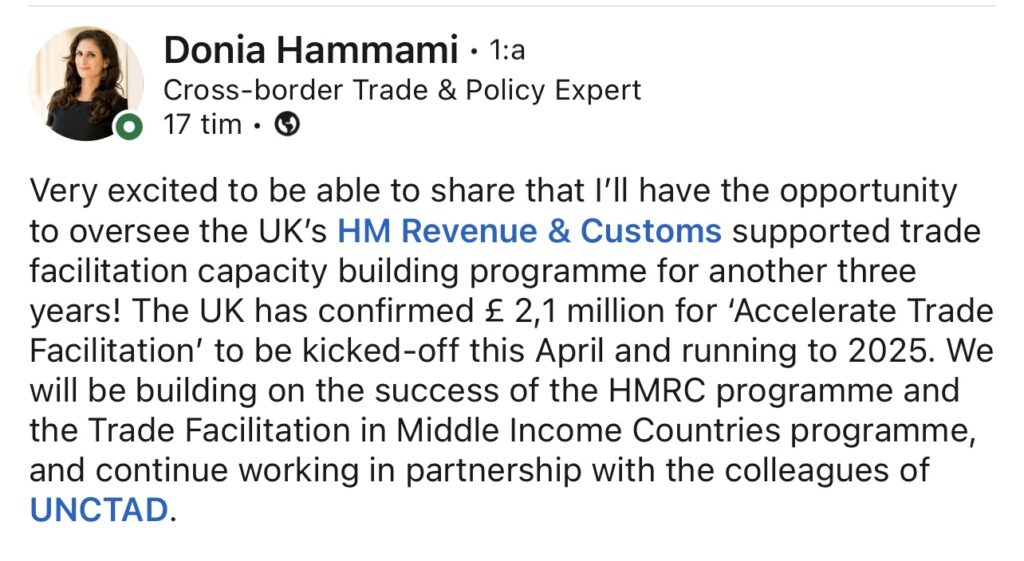The width and height of the screenshot is (1024, 561).
Task: Open Donia Hammami's profile photo
Action: tap(86, 84)
